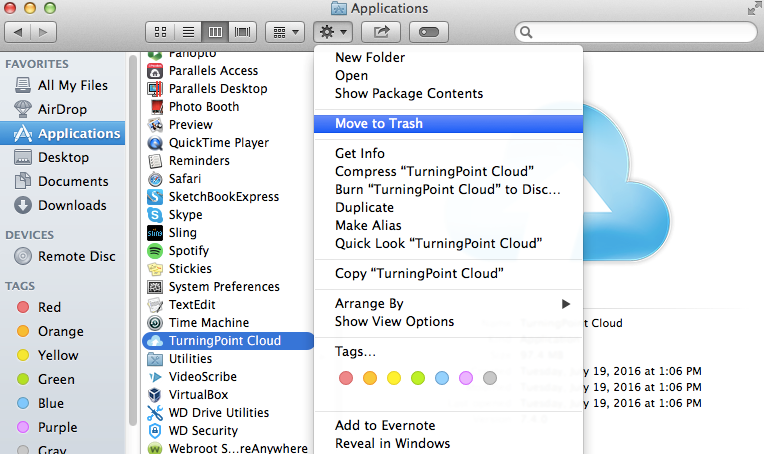764x454 pixels.
Task: Choose New Folder from the menu
Action: pos(448,57)
